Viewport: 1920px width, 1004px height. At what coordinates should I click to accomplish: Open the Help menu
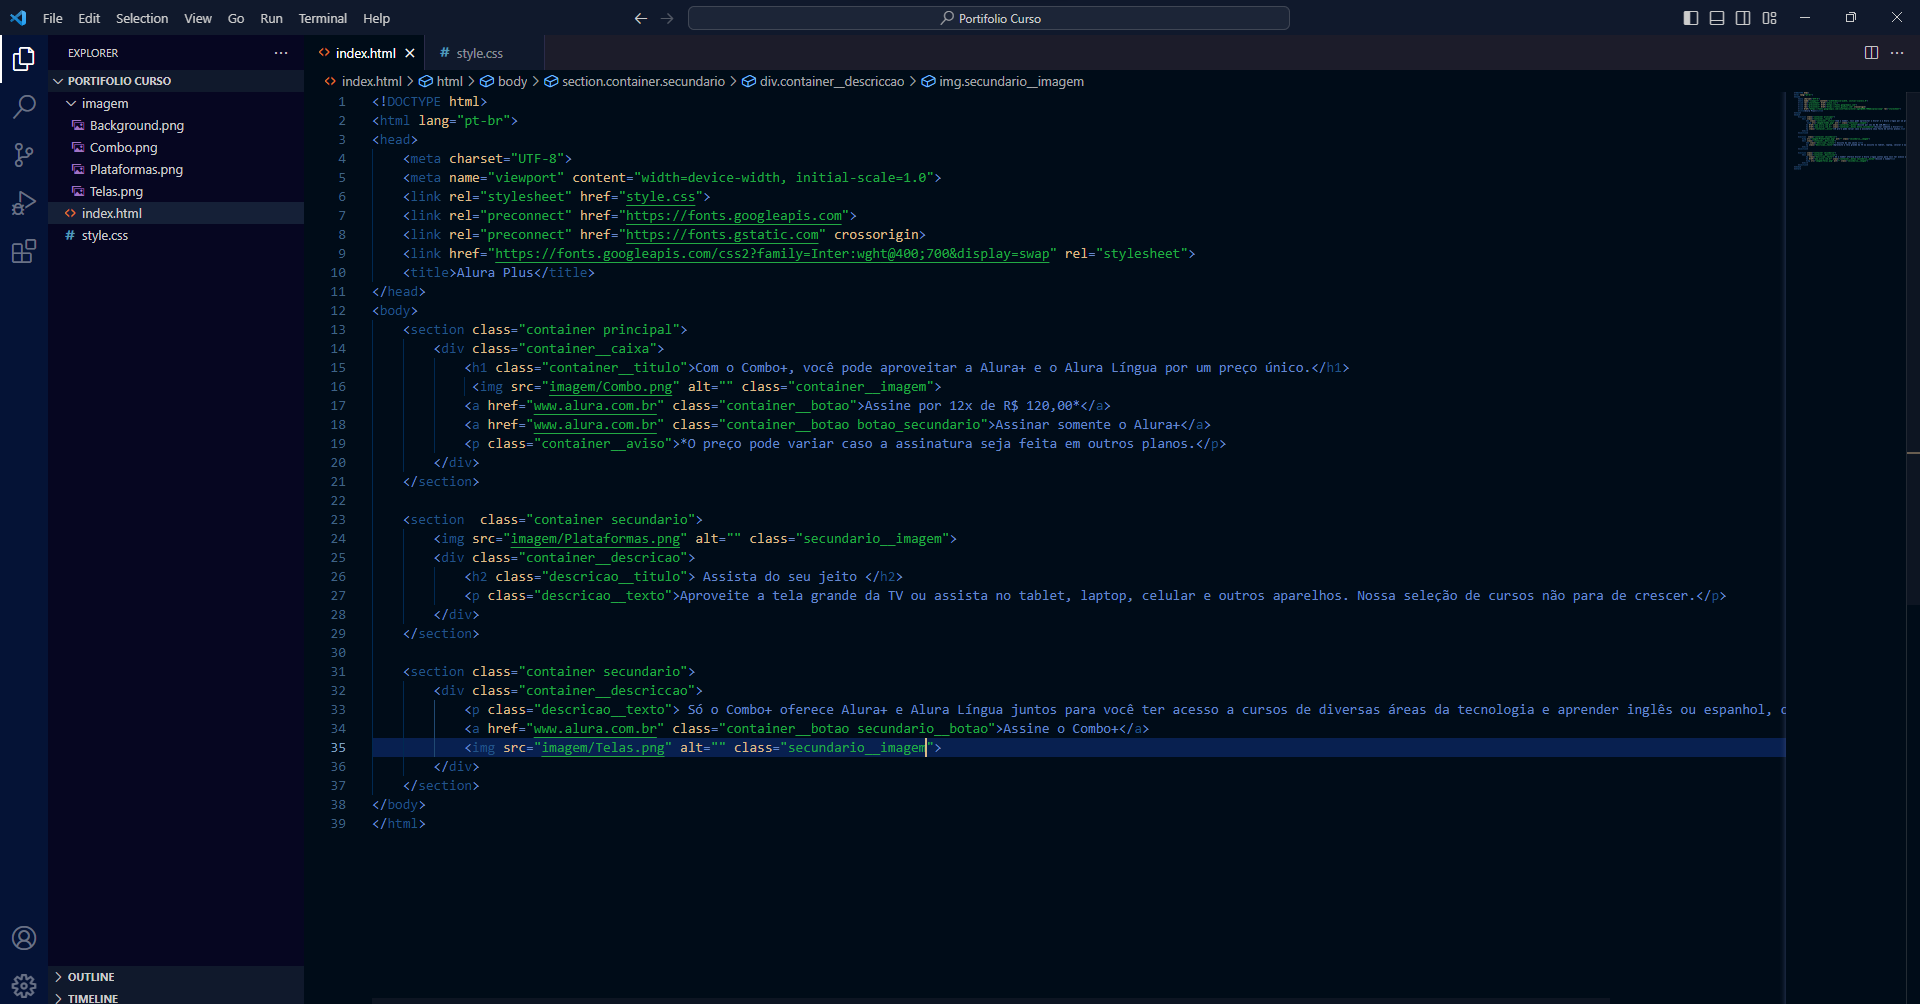(377, 18)
